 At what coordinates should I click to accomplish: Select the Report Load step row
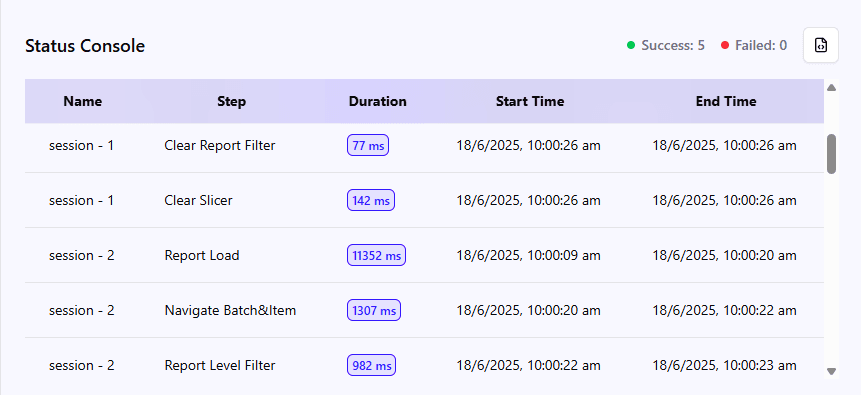pyautogui.click(x=424, y=255)
